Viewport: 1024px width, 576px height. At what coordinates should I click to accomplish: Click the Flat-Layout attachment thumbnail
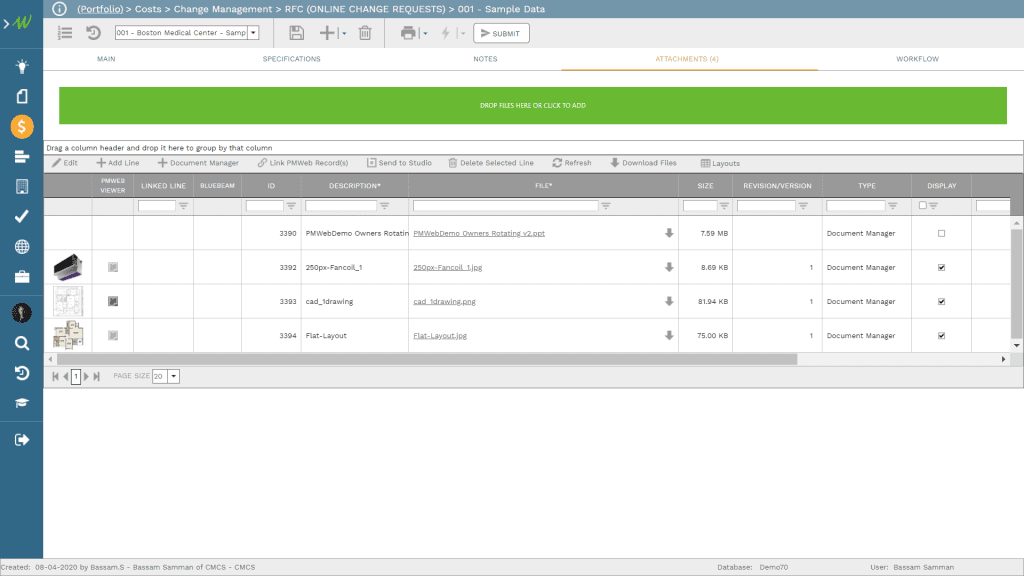click(67, 335)
